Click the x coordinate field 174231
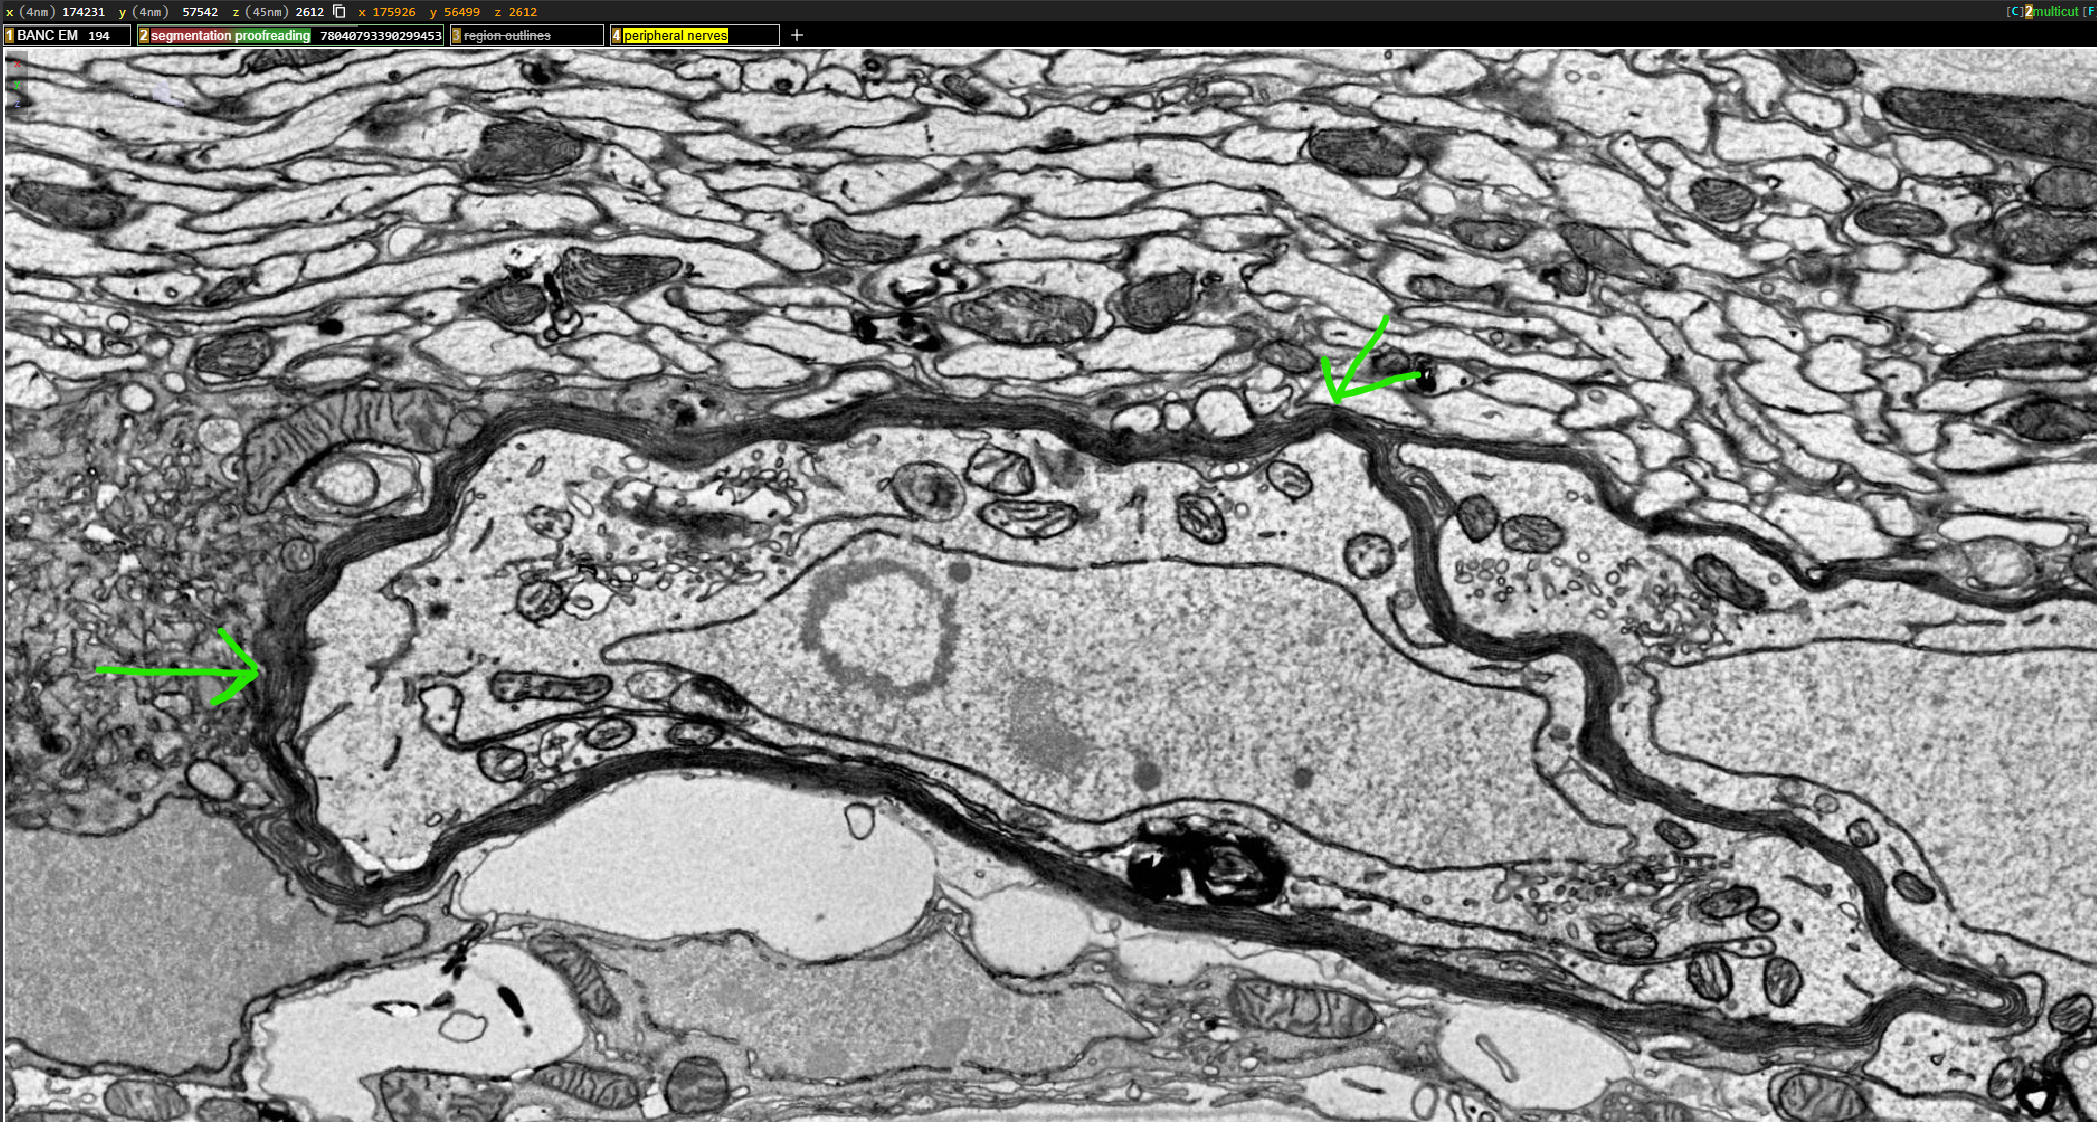 click(x=84, y=11)
